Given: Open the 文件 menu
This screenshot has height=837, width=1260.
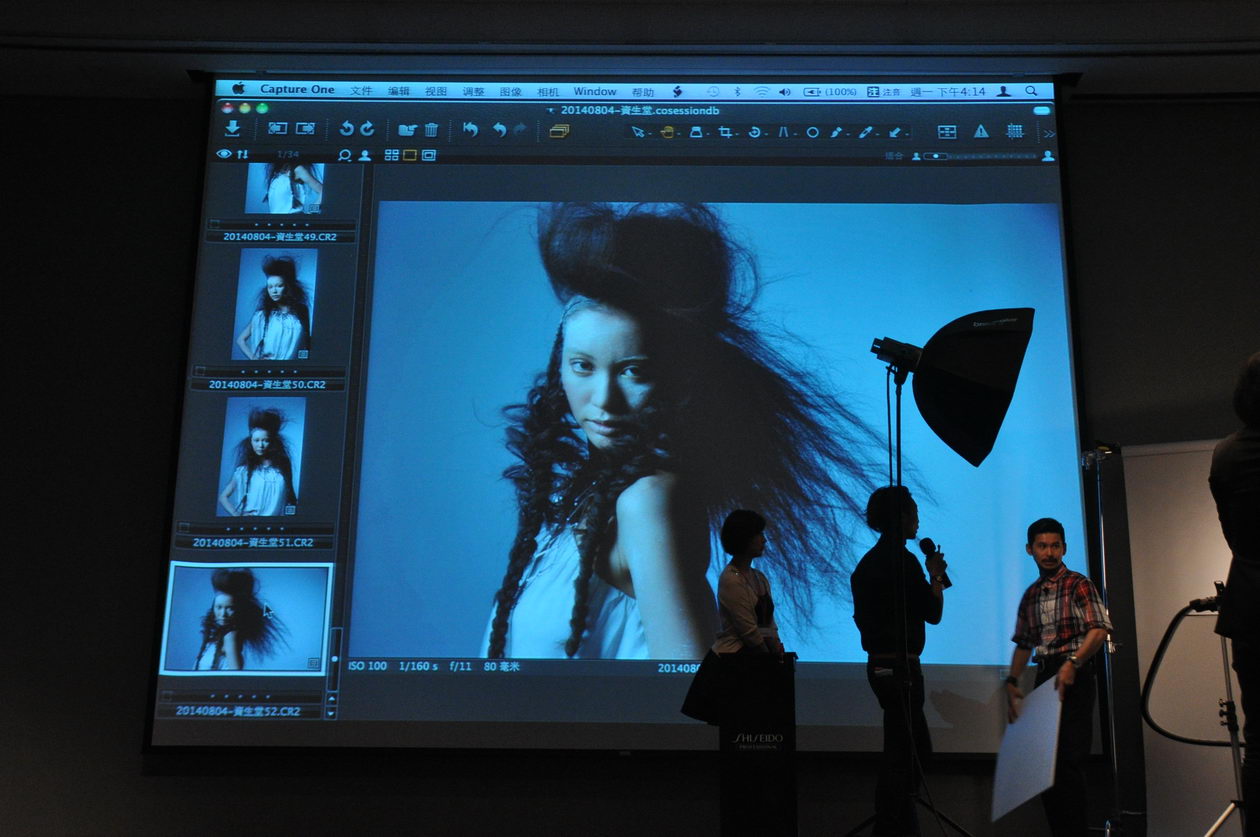Looking at the screenshot, I should (361, 91).
